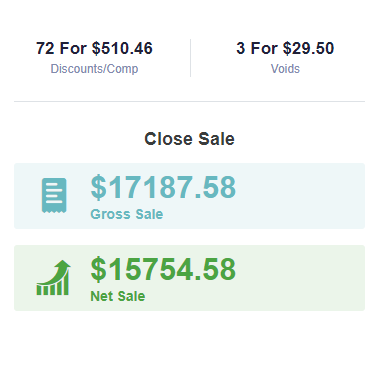The width and height of the screenshot is (380, 366).
Task: Open the Net Sale label
Action: [118, 296]
